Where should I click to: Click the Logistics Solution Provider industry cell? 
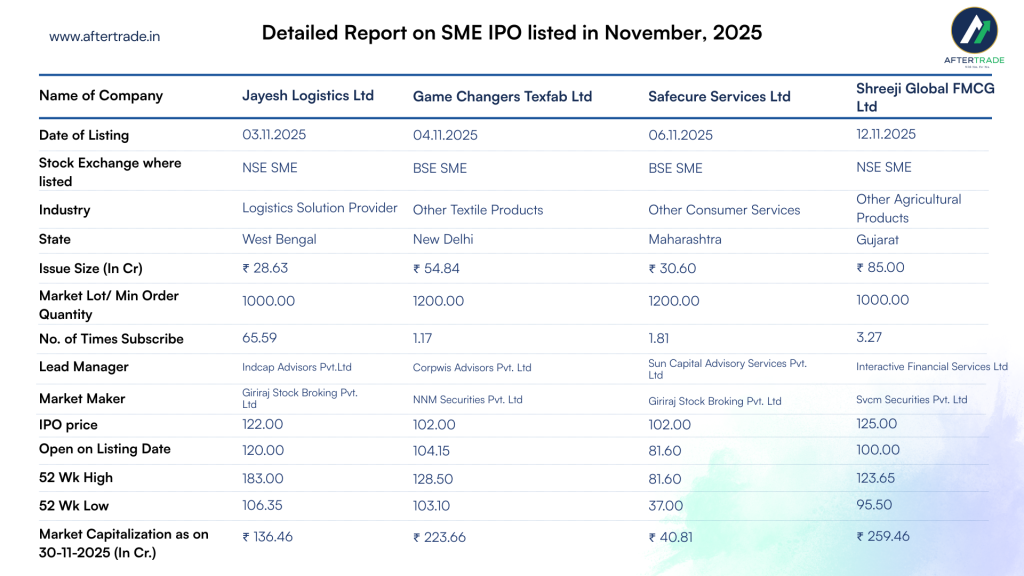click(319, 208)
